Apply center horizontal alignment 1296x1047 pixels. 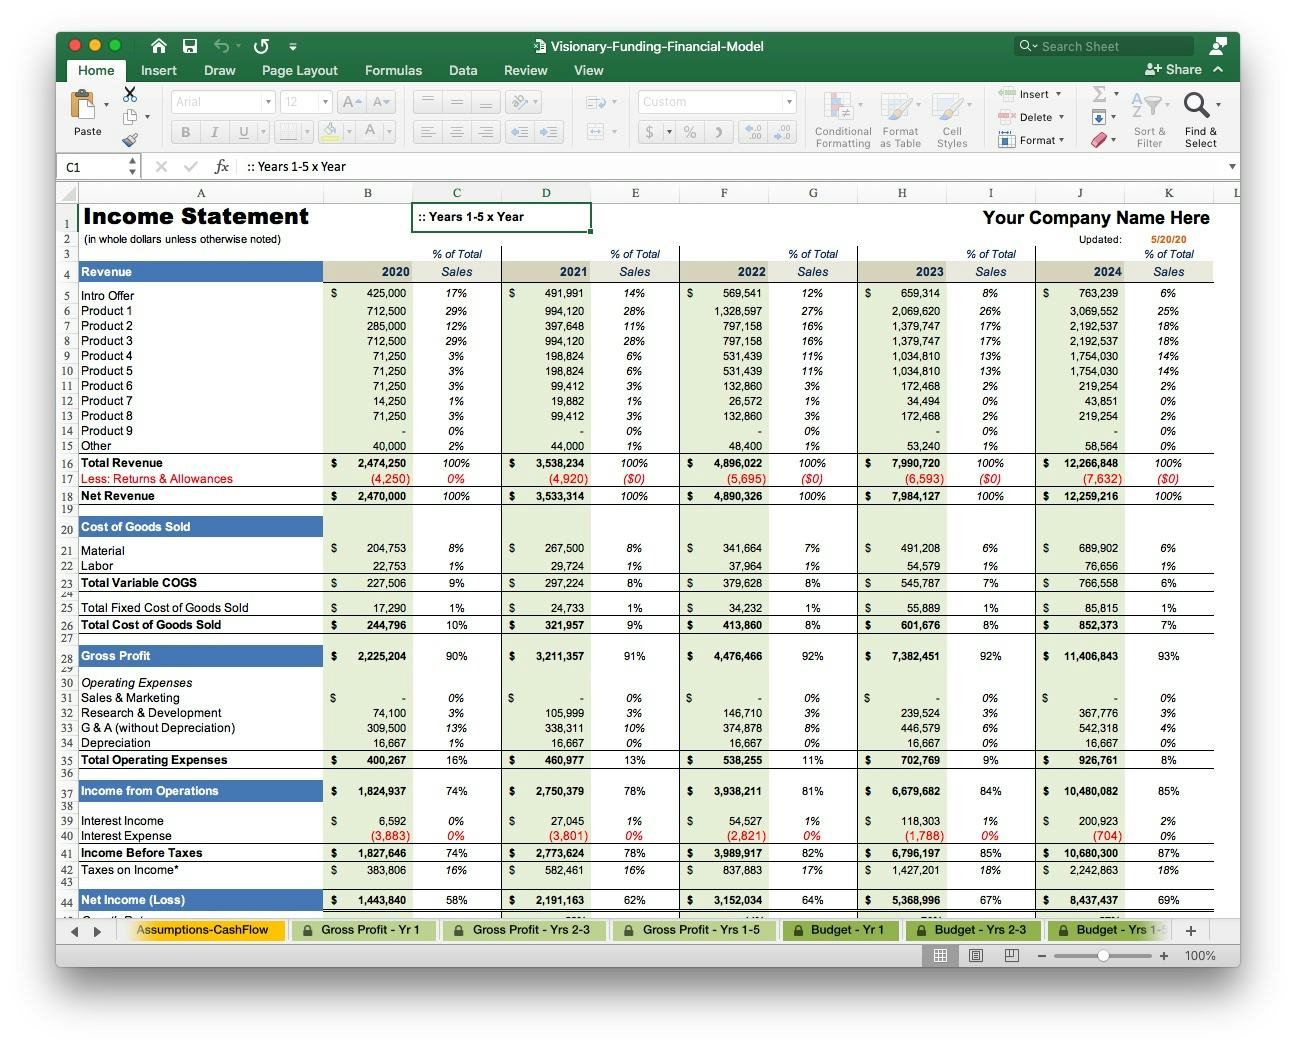point(456,132)
